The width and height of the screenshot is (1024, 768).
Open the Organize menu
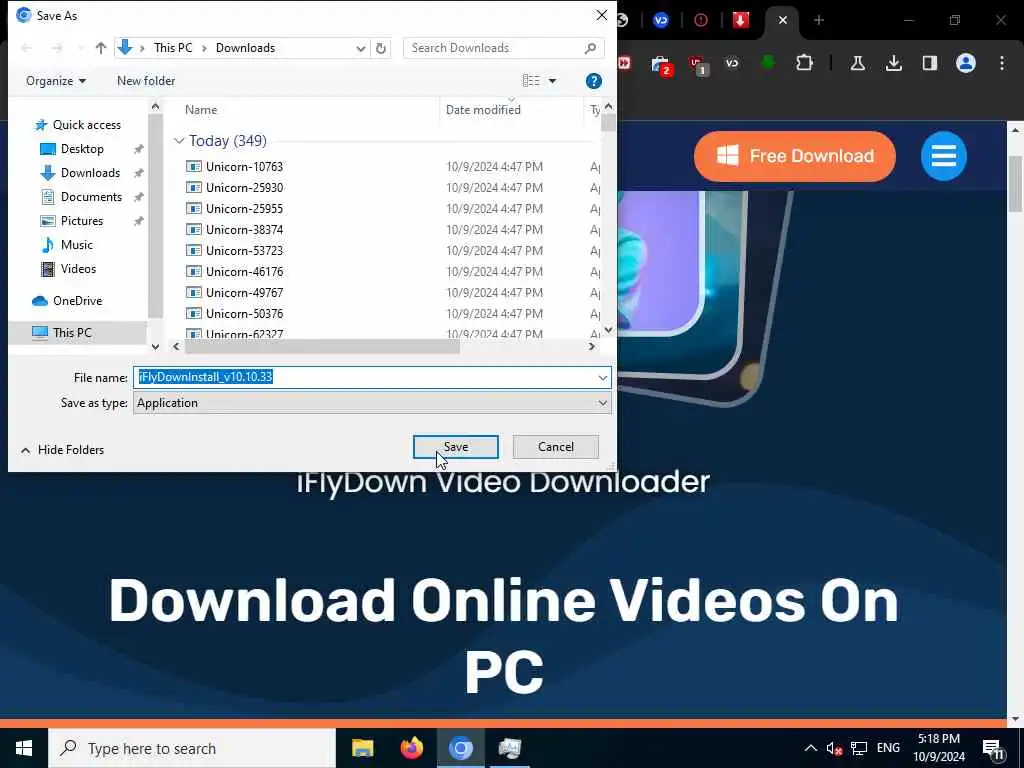pyautogui.click(x=56, y=81)
